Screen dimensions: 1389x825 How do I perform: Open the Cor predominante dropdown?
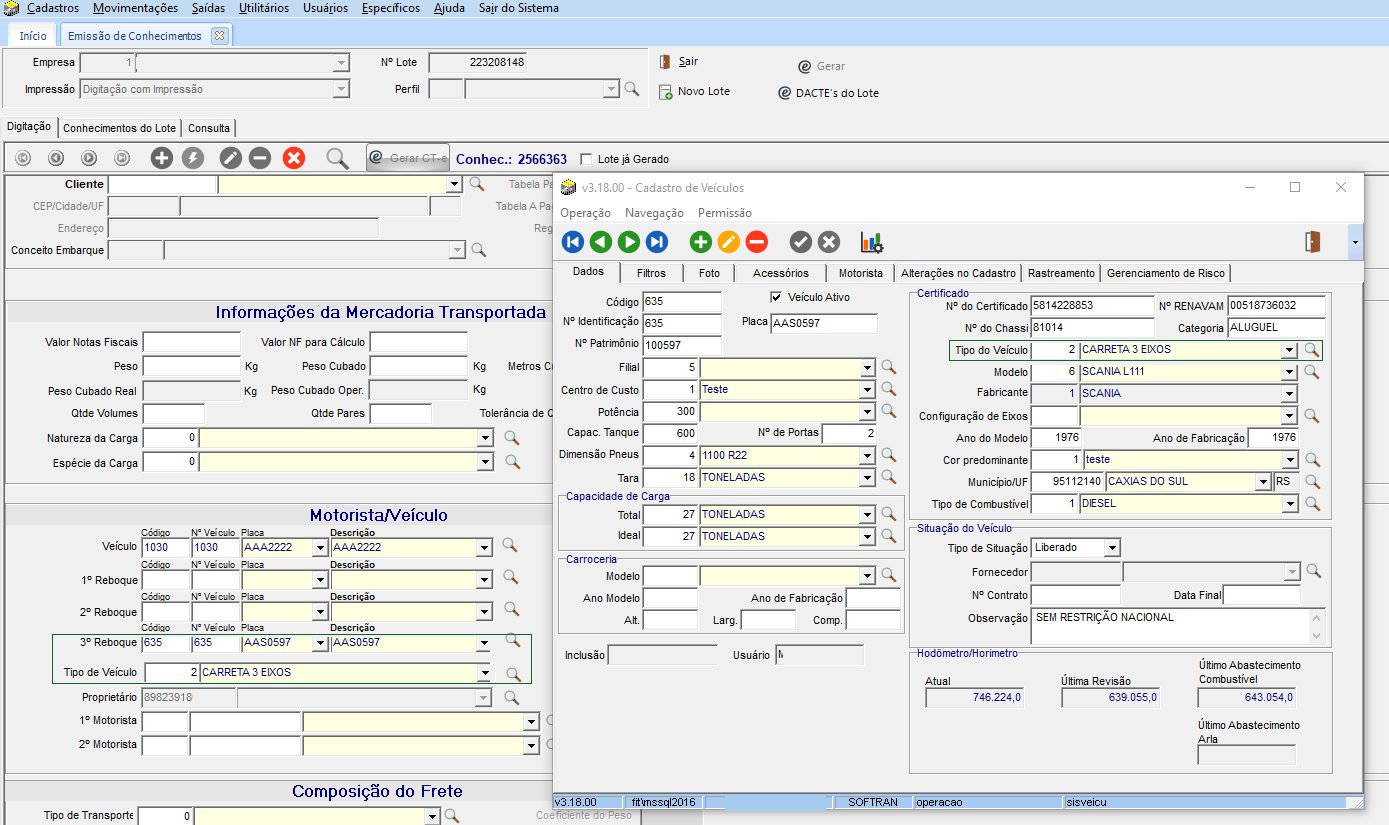pyautogui.click(x=1290, y=460)
